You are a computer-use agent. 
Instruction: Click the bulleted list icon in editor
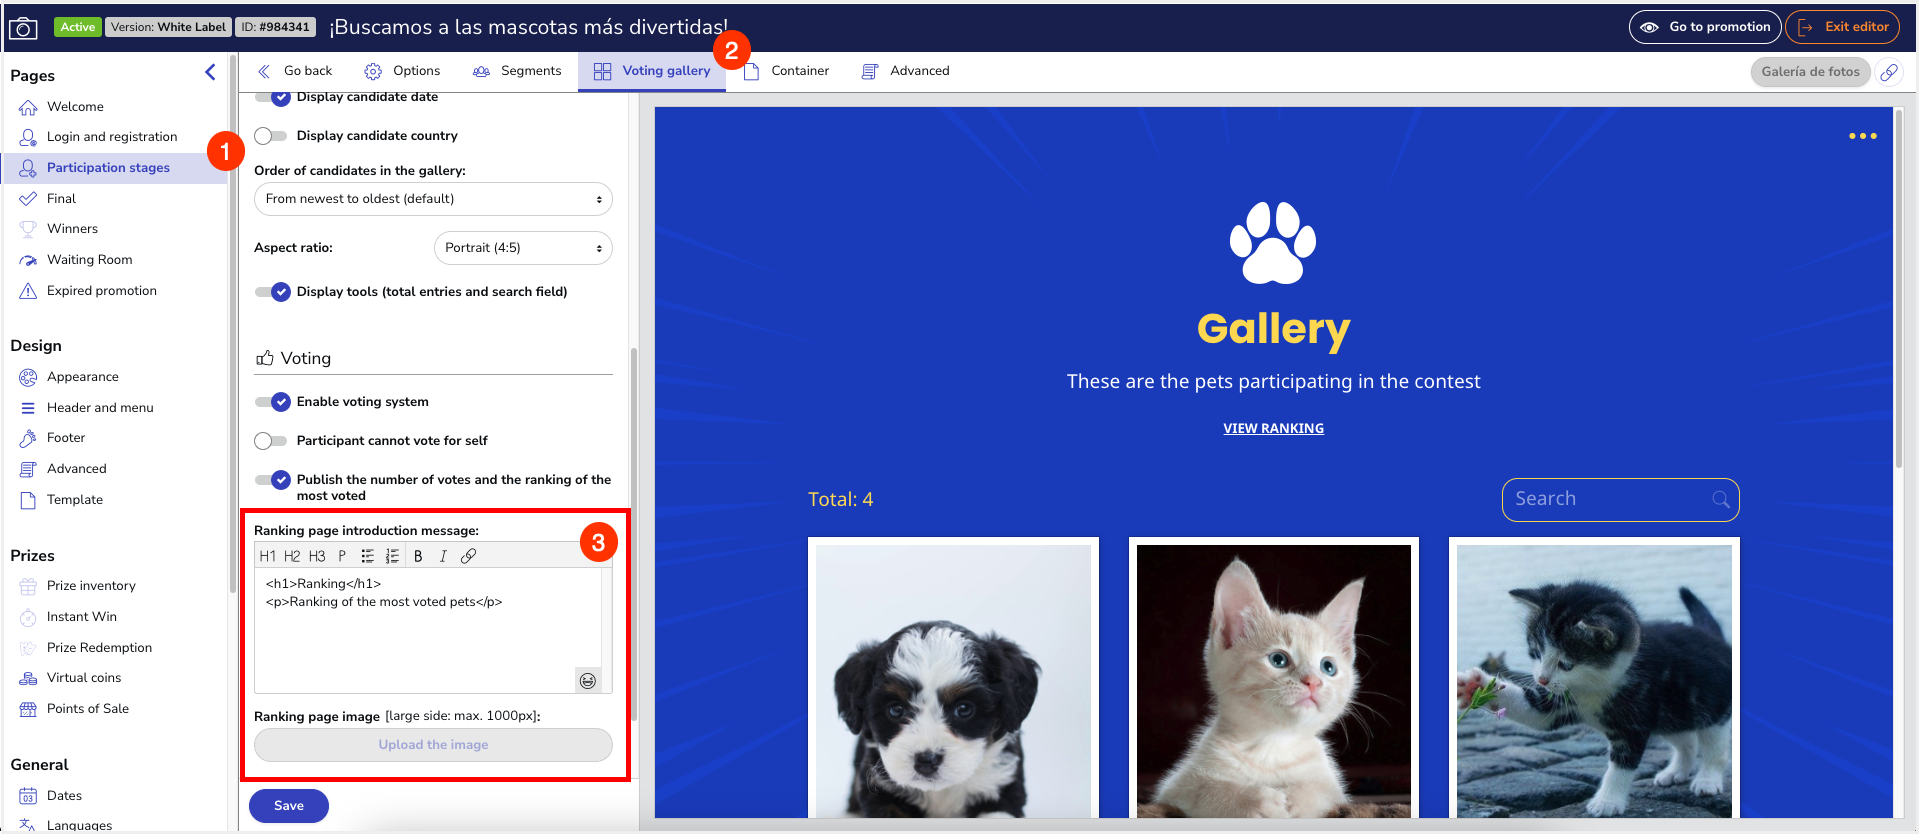click(x=367, y=556)
